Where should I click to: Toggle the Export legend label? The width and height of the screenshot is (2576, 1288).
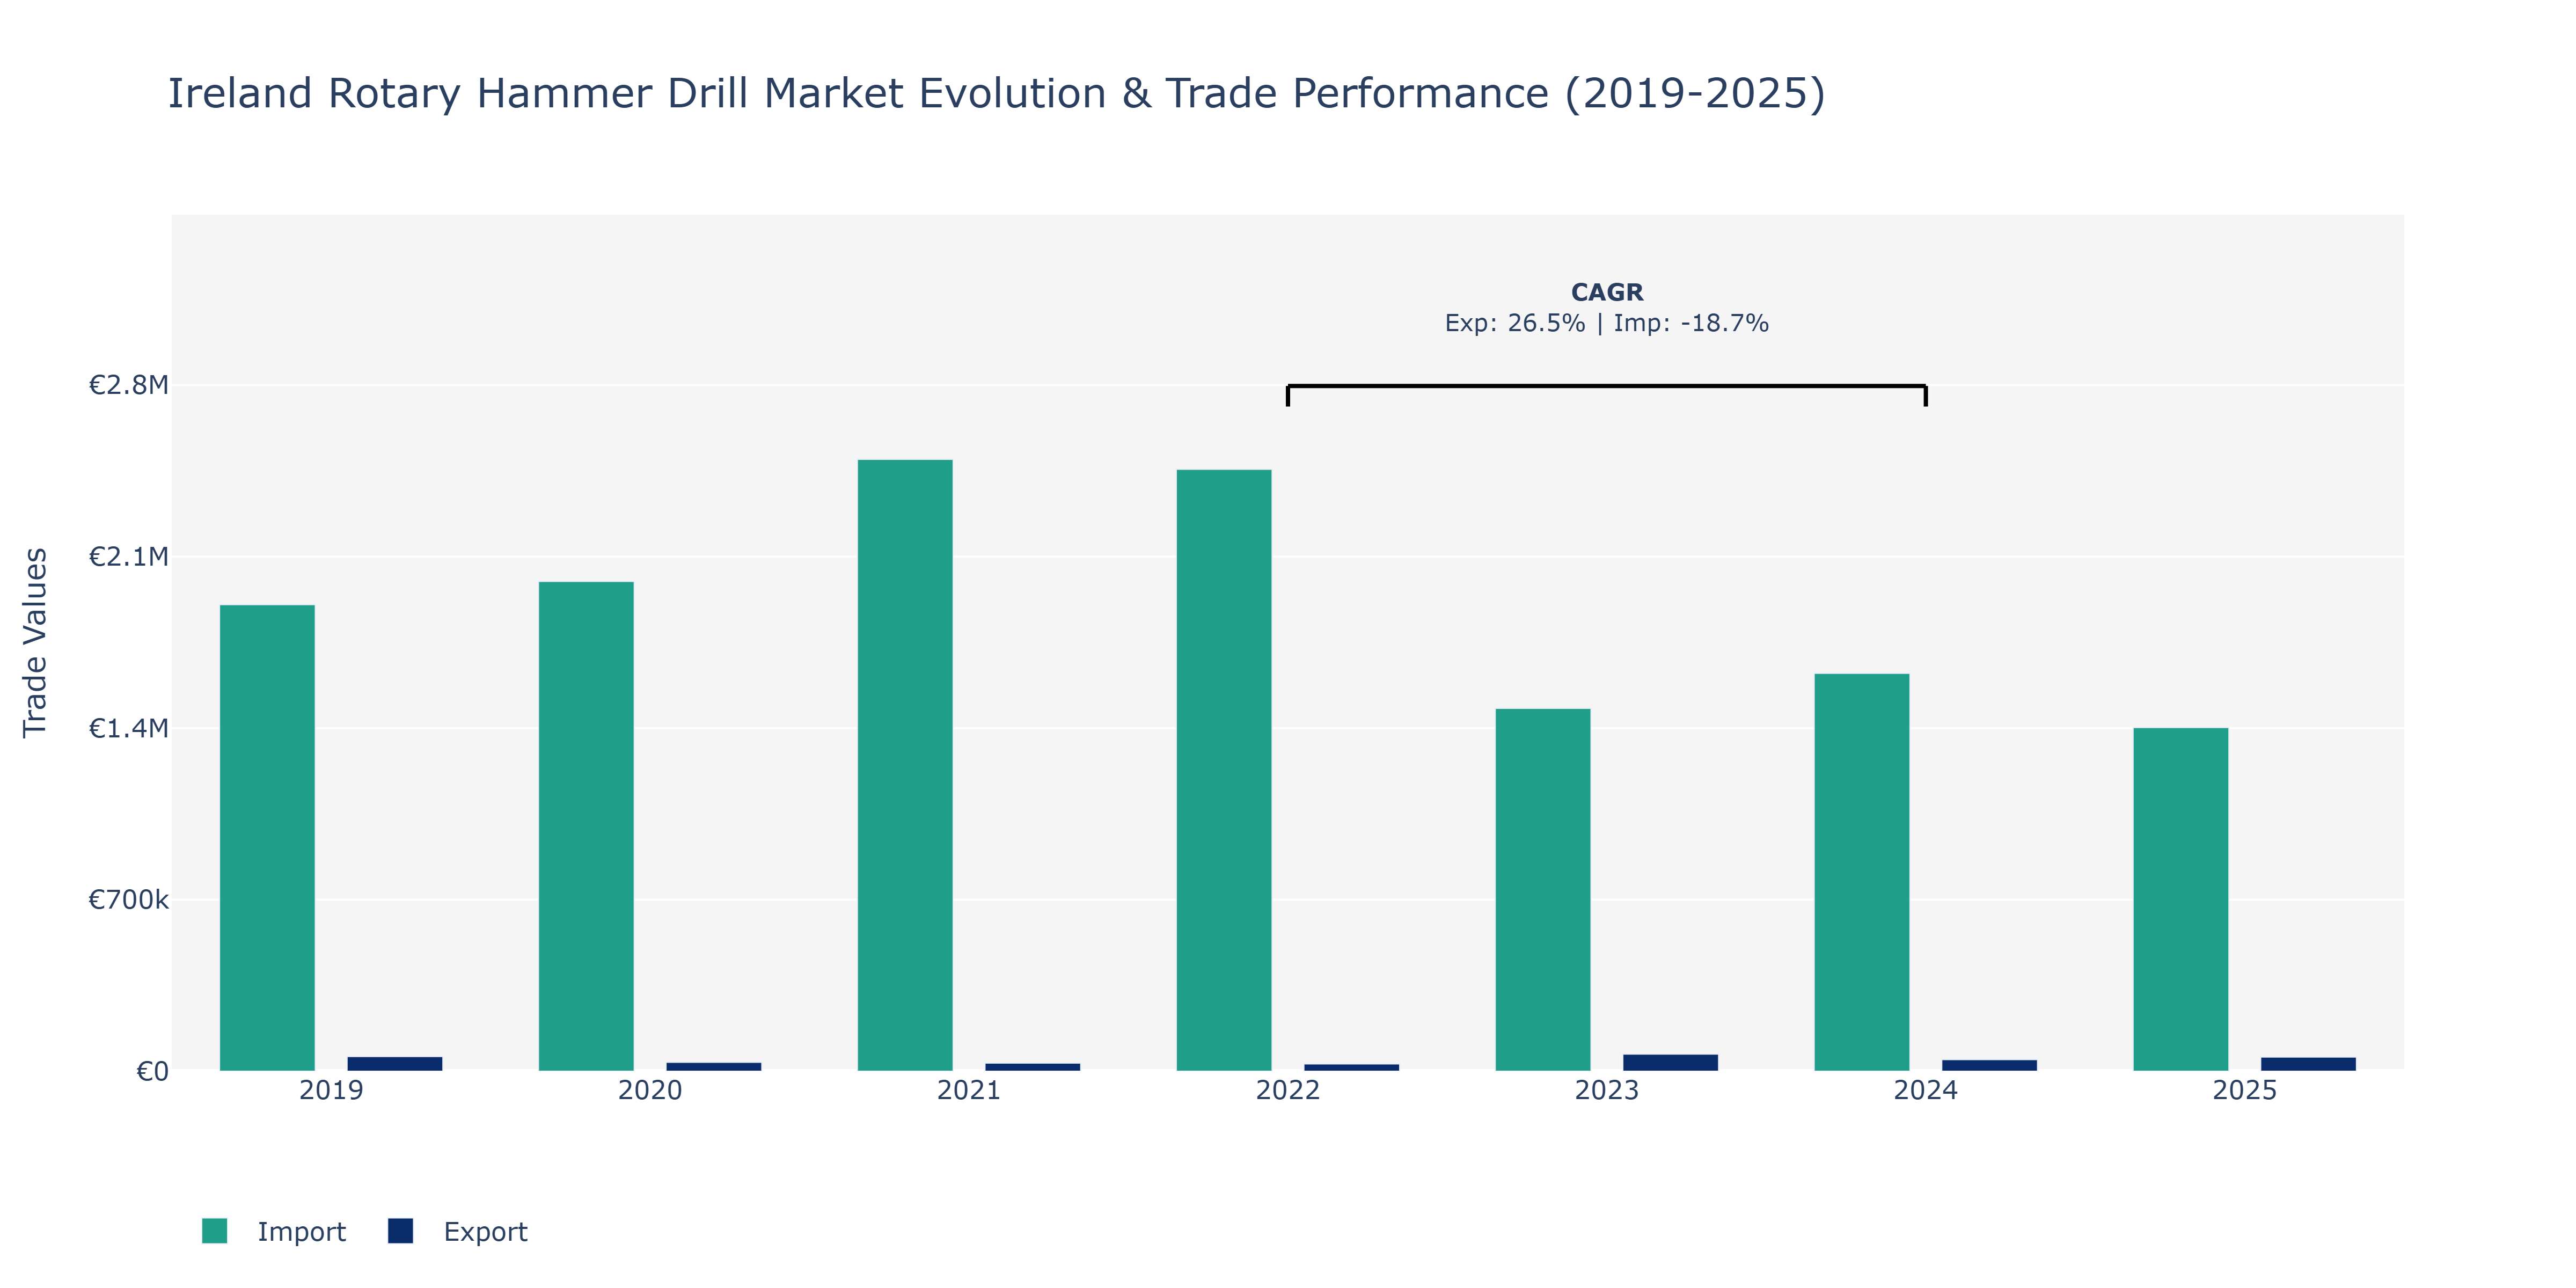pyautogui.click(x=485, y=1232)
